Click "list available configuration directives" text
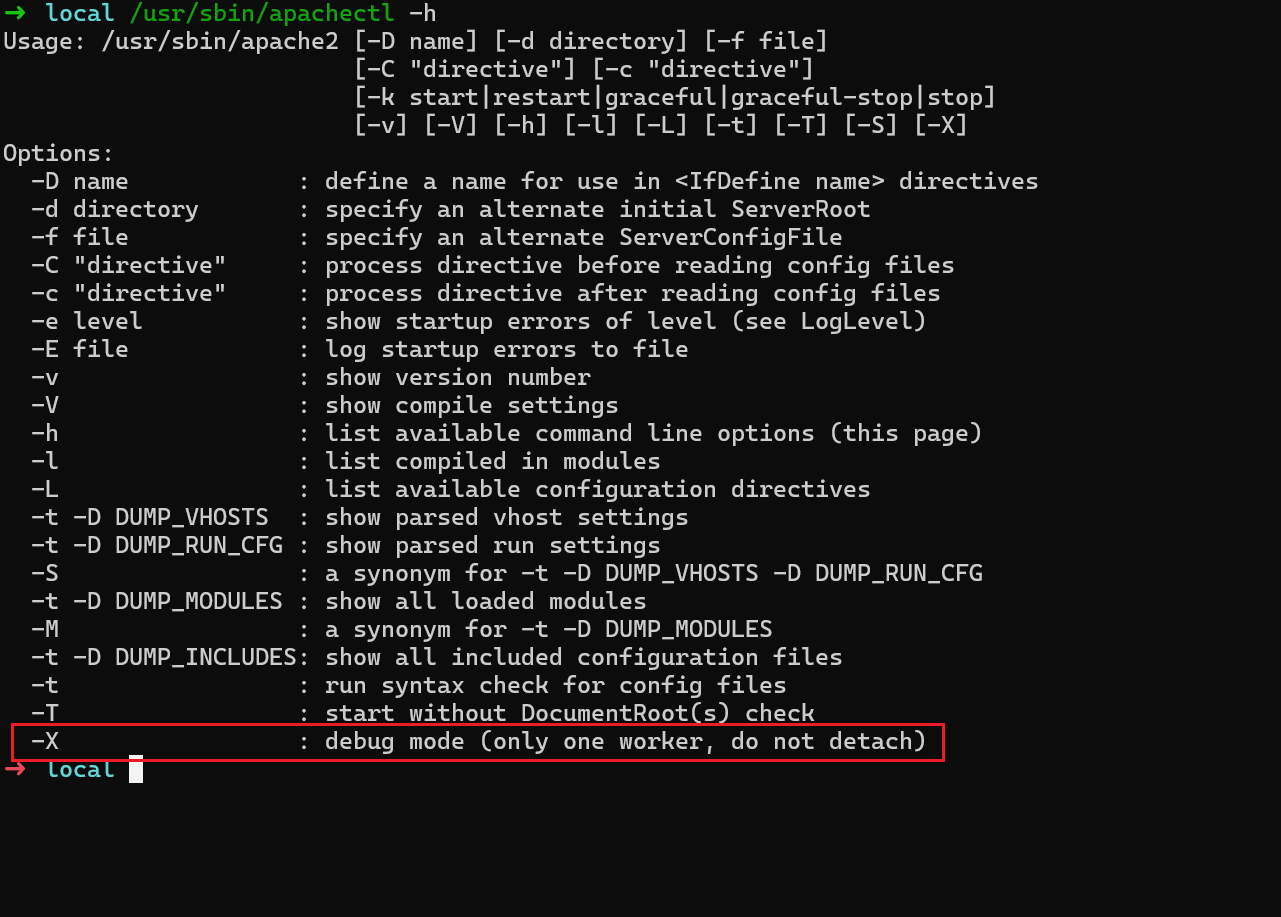The image size is (1281, 917). click(x=598, y=489)
